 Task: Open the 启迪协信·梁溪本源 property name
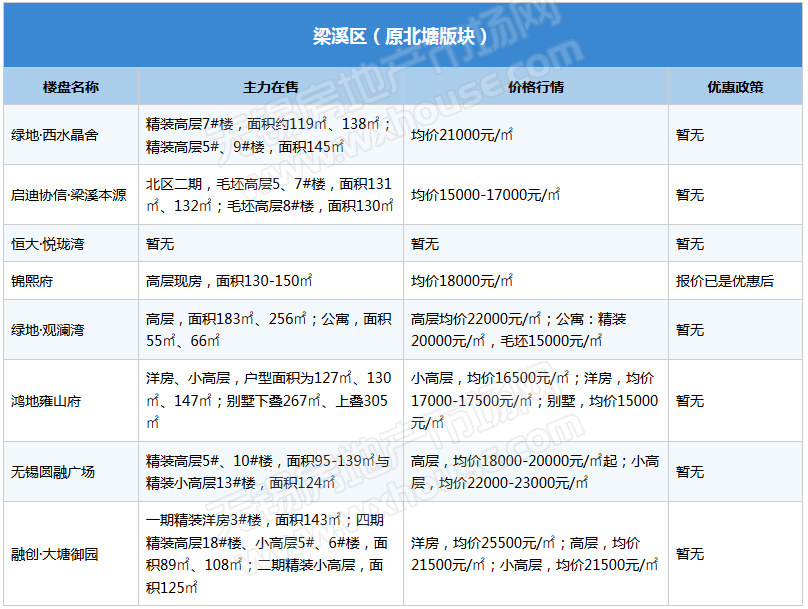[x=69, y=195]
